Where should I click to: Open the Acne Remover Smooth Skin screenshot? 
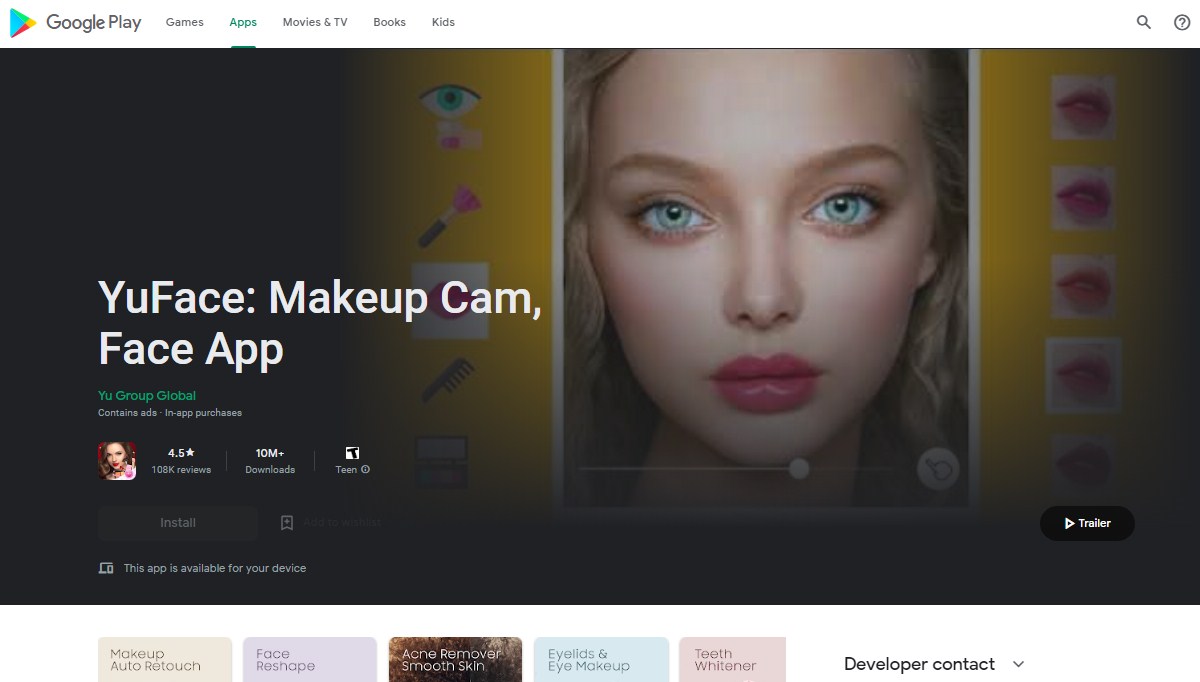[455, 660]
